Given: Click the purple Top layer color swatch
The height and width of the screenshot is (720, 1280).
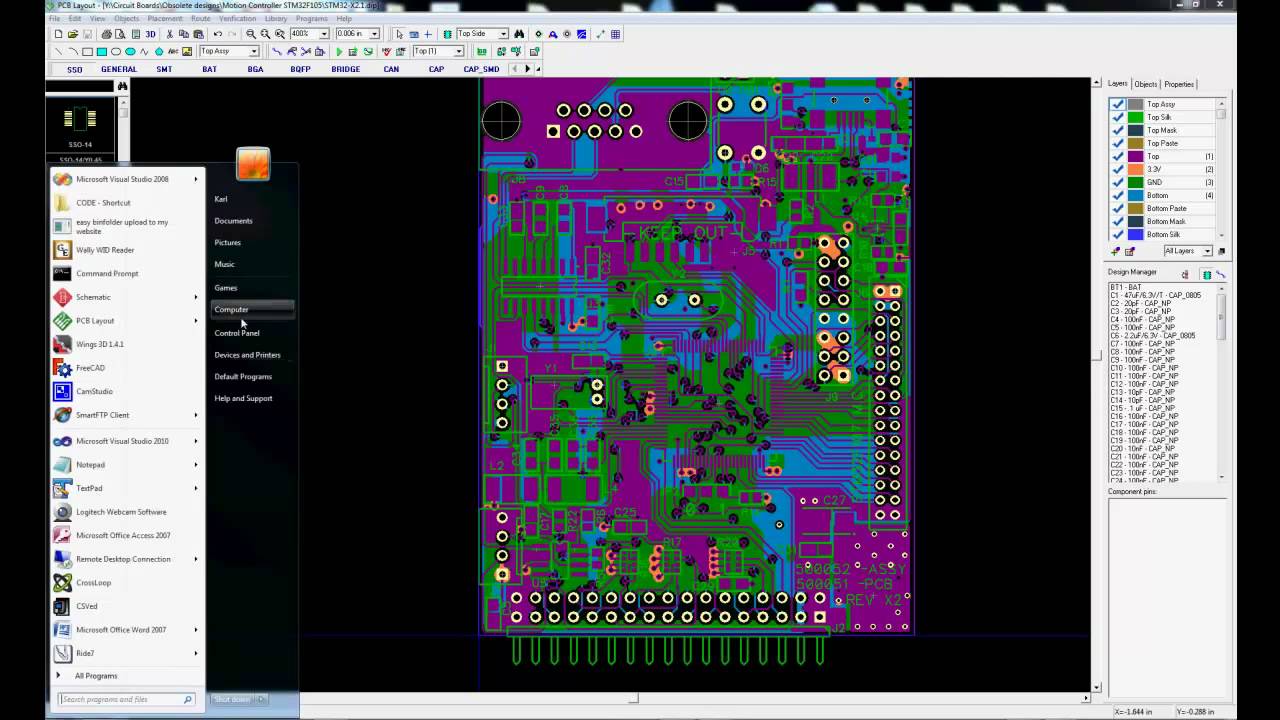Looking at the screenshot, I should [1136, 156].
